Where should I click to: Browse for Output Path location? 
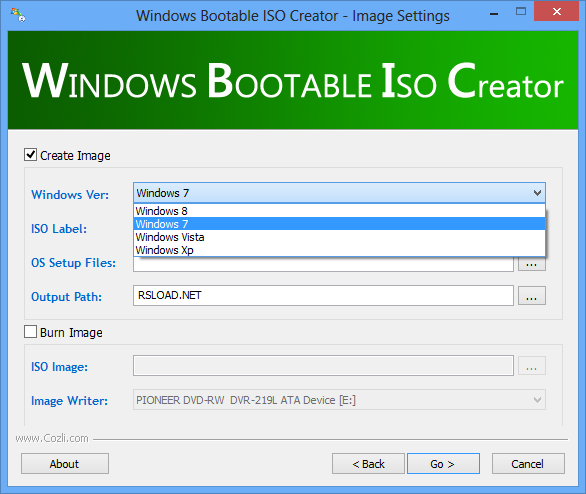pyautogui.click(x=531, y=296)
